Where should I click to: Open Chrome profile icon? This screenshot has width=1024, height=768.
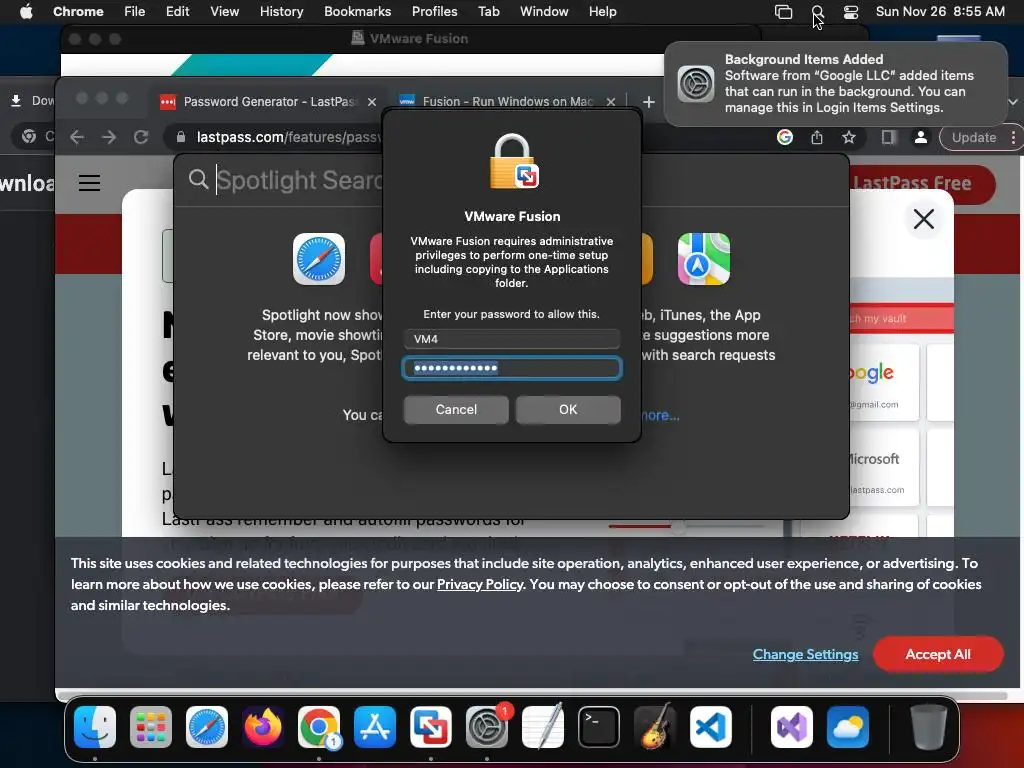pyautogui.click(x=921, y=137)
